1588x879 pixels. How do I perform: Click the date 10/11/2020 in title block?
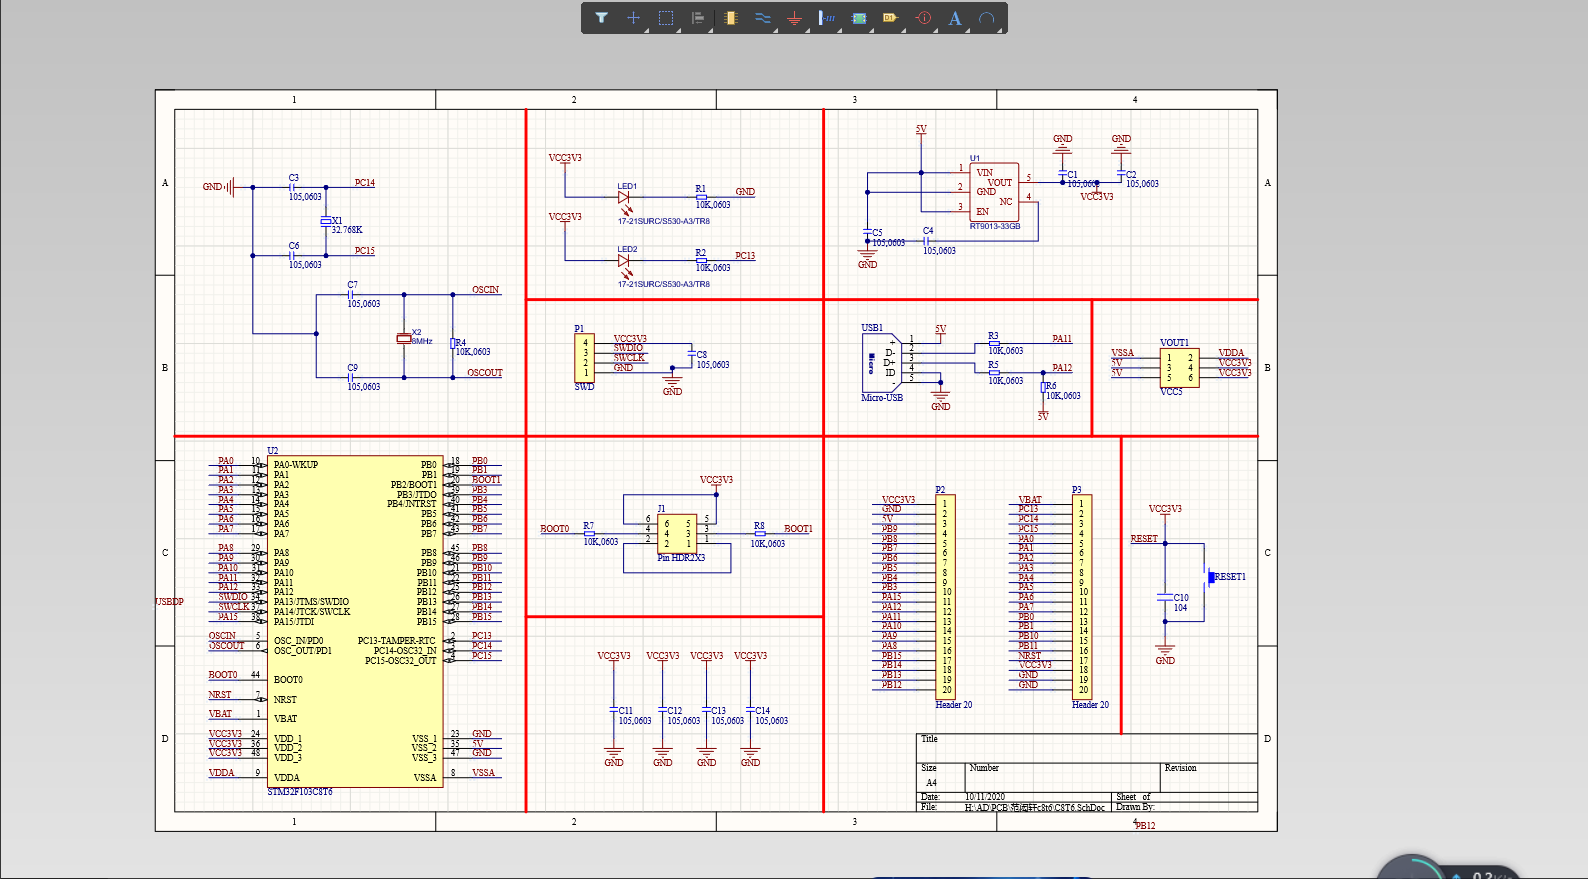(984, 797)
